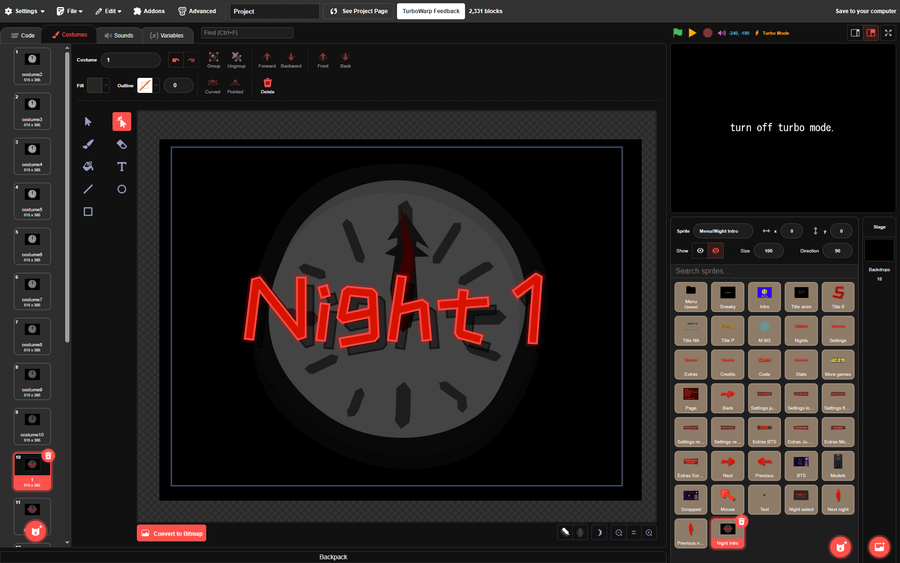
Task: Pick the Eraser tool
Action: pyautogui.click(x=122, y=144)
